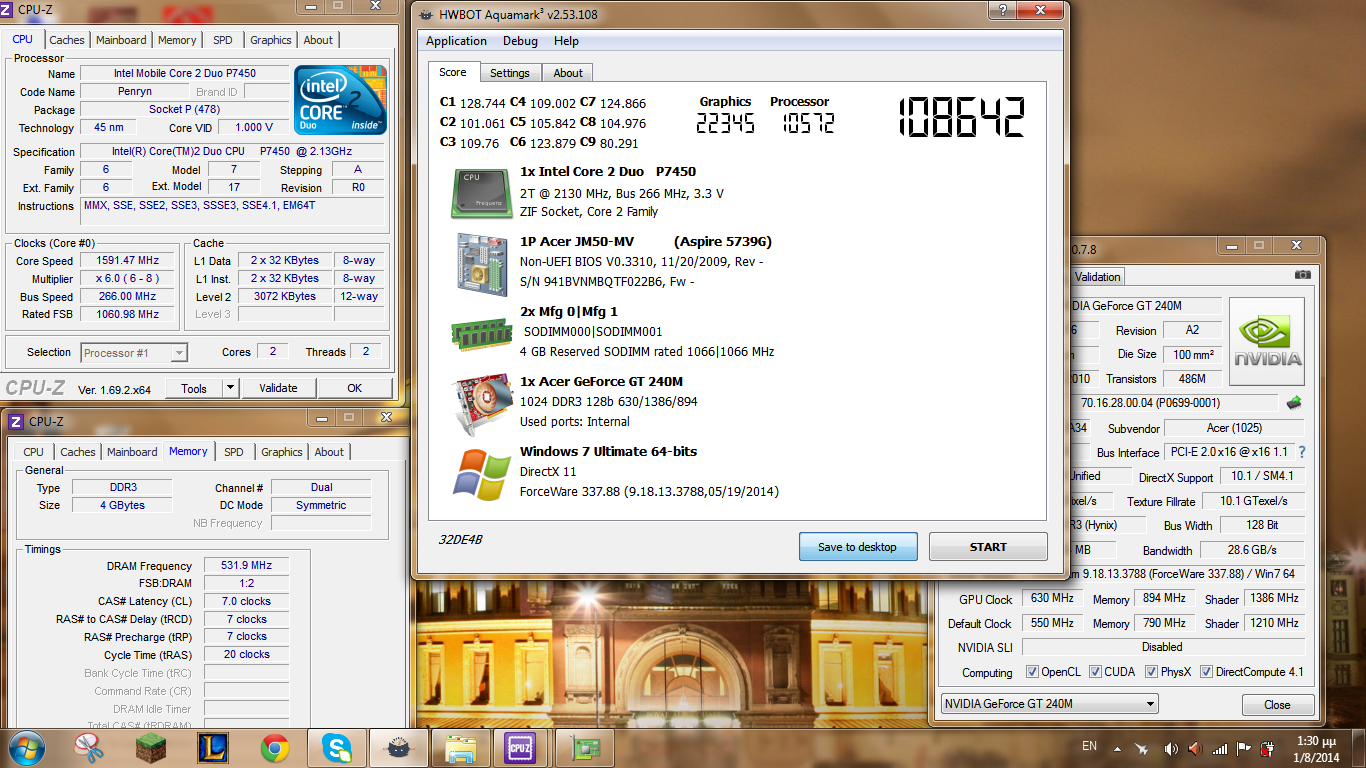Click the 32DE4B code text in Aquamark
The width and height of the screenshot is (1366, 768).
460,540
